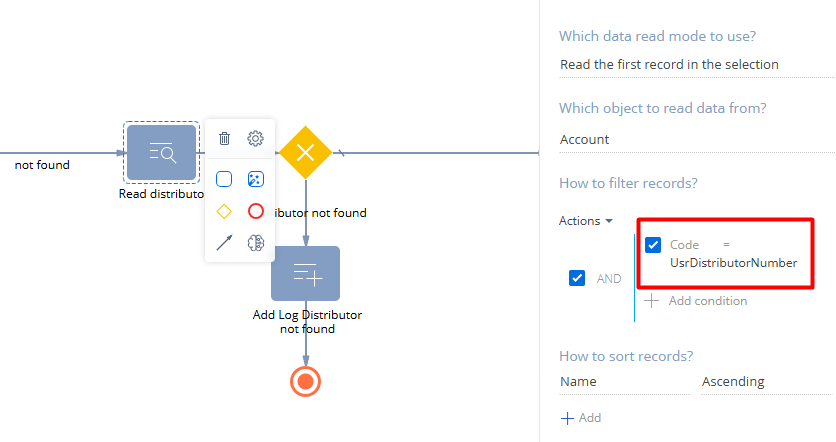Open the Actions dropdown menu
The height and width of the screenshot is (442, 836).
click(x=585, y=221)
